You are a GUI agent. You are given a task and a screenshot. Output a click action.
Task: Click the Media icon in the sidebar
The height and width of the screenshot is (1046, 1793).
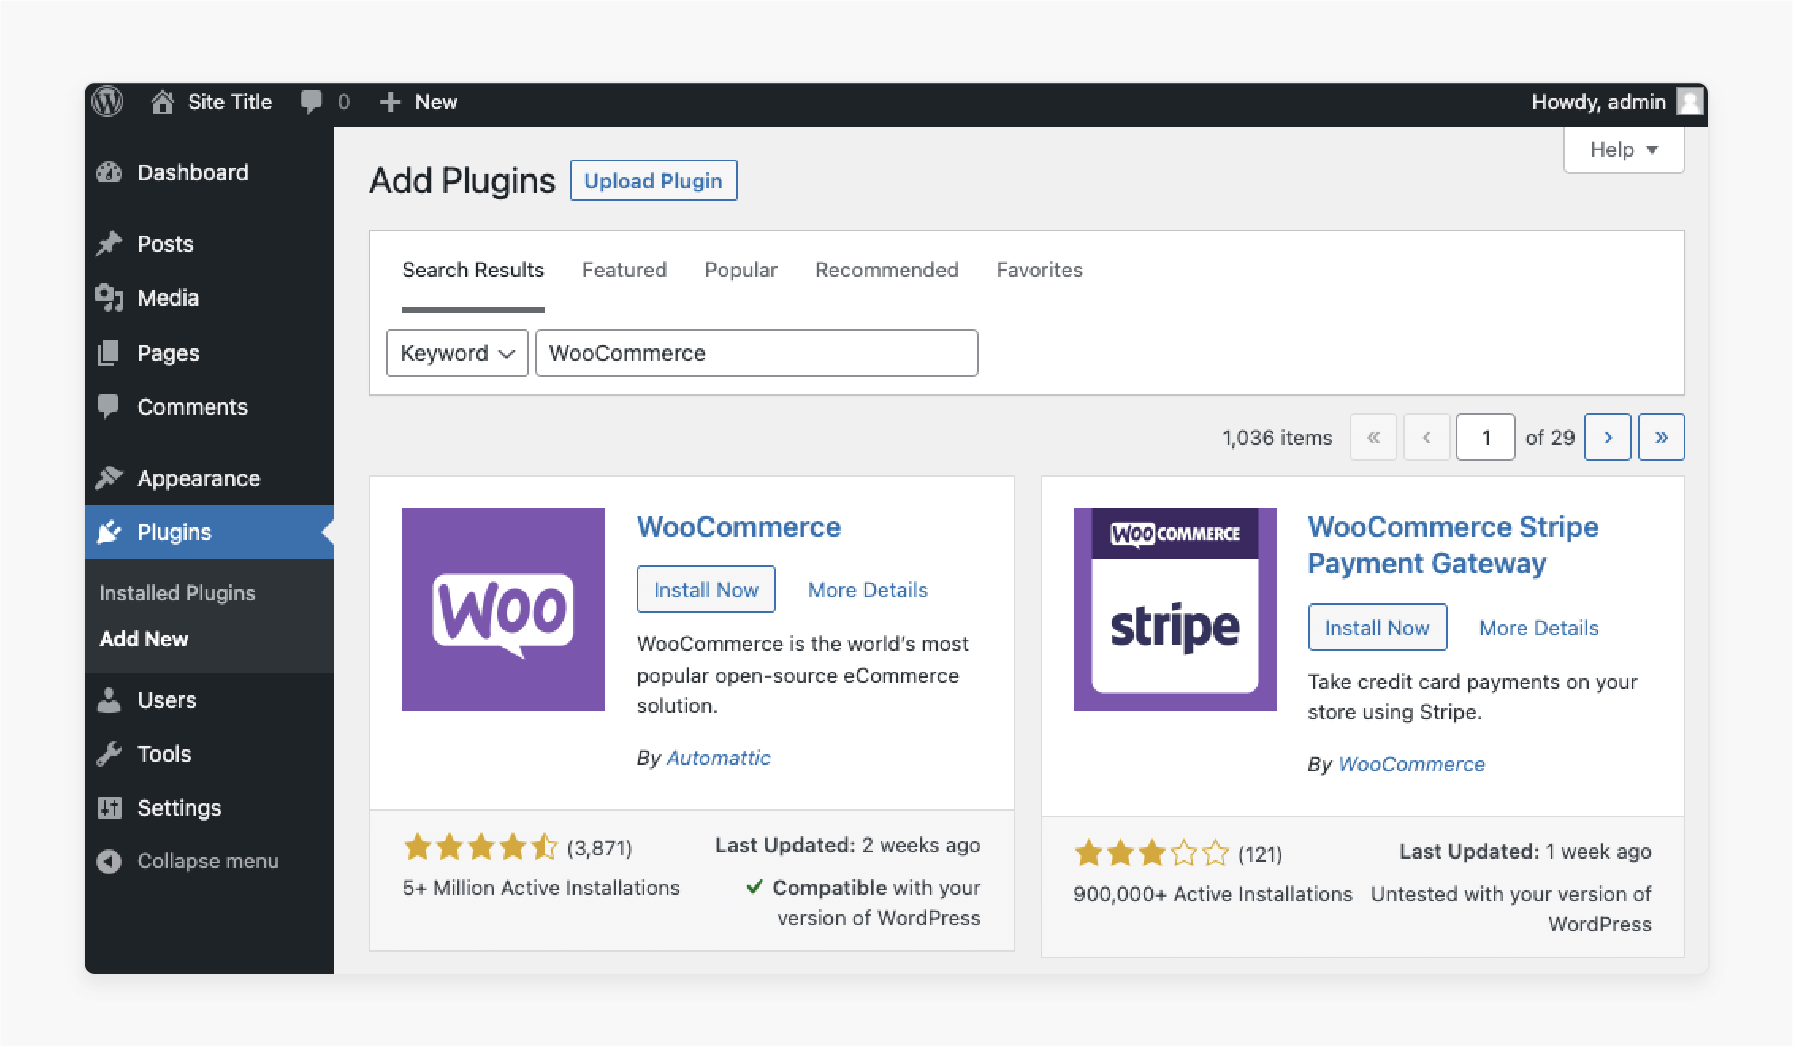[x=109, y=298]
